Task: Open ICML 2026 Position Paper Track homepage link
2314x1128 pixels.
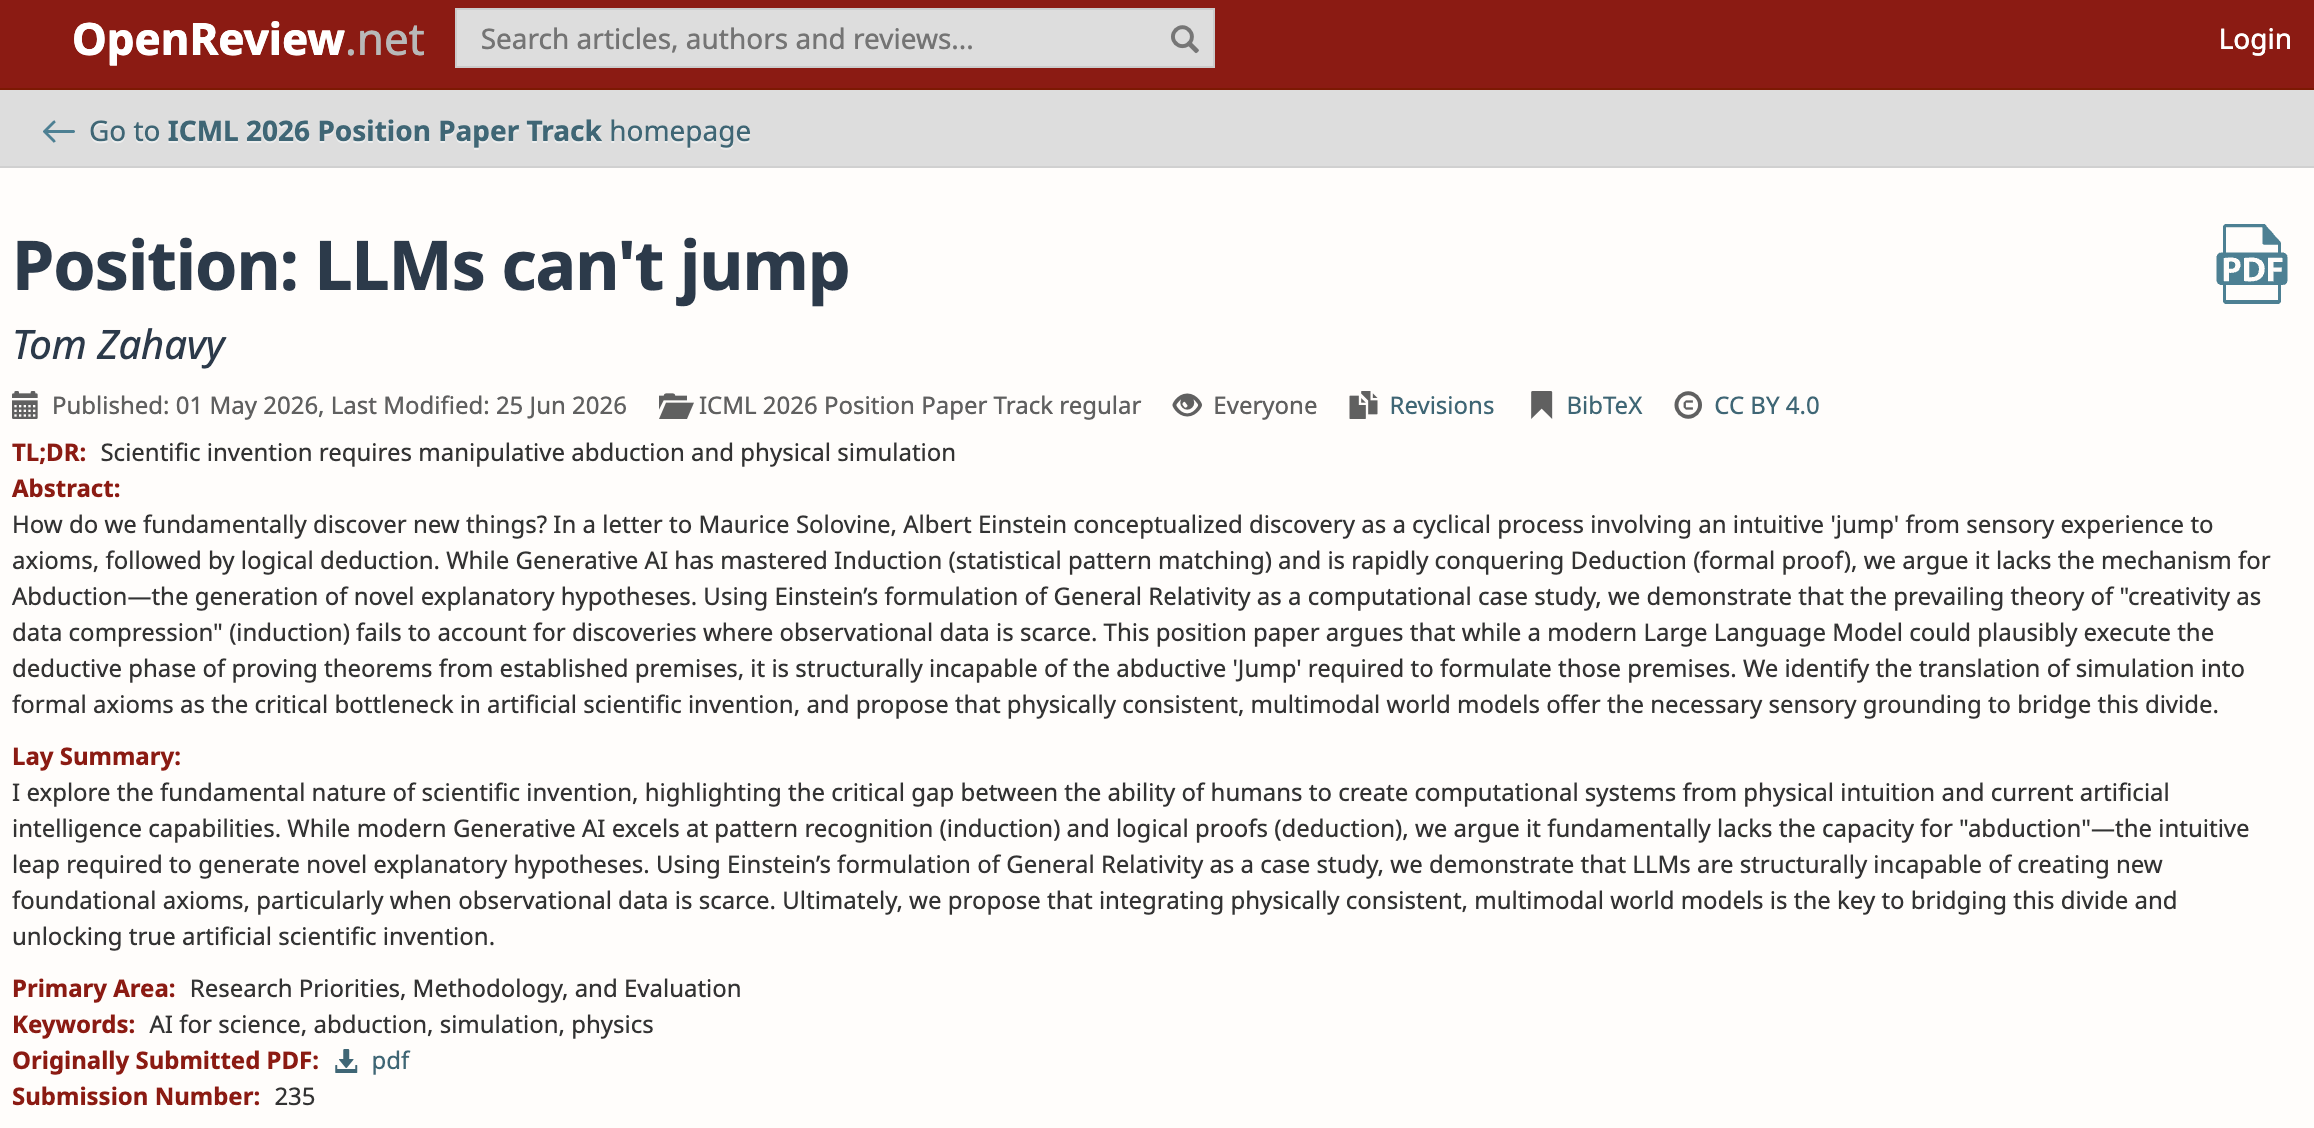Action: (x=420, y=131)
